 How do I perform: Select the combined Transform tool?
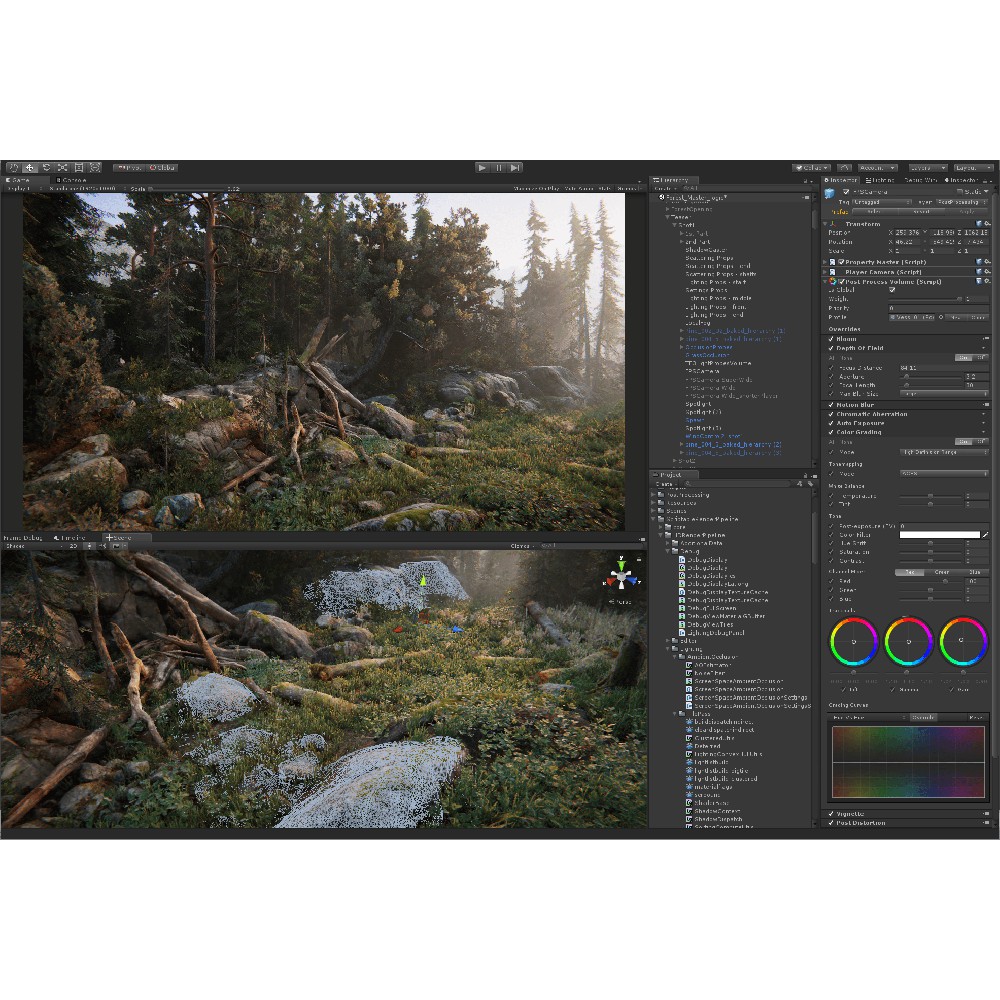point(95,168)
